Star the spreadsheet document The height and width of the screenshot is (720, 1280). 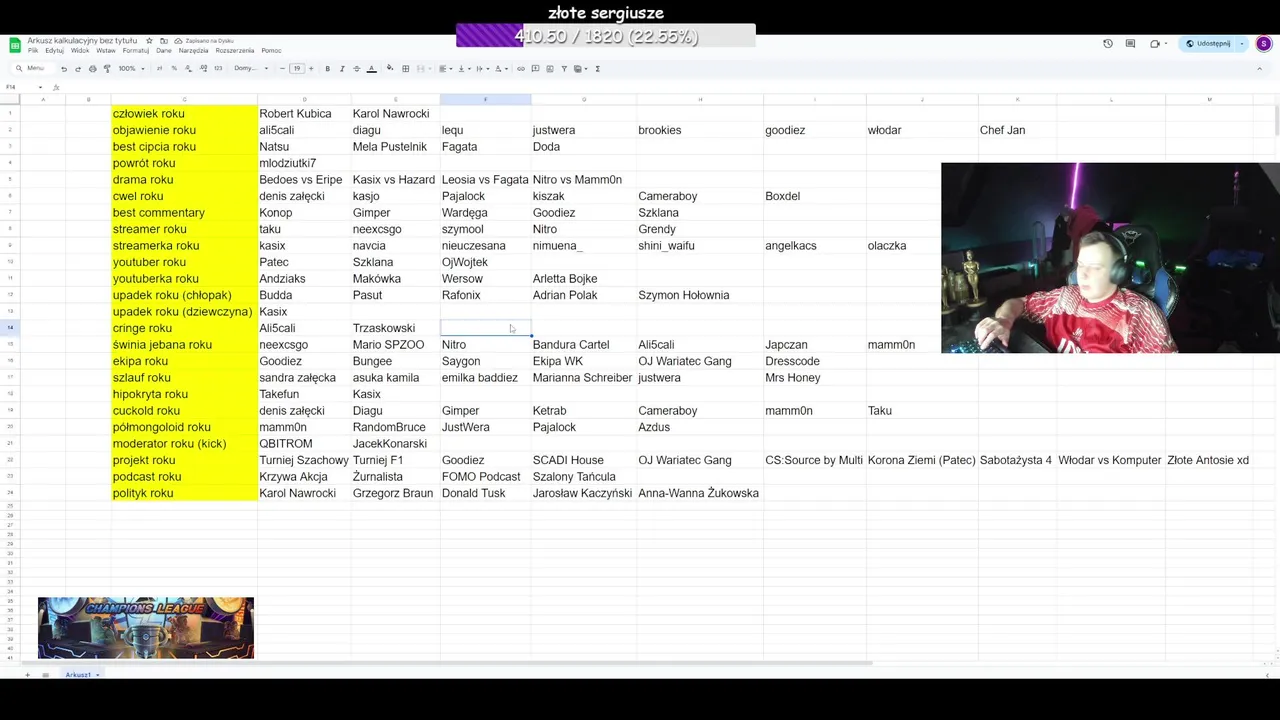(x=149, y=41)
